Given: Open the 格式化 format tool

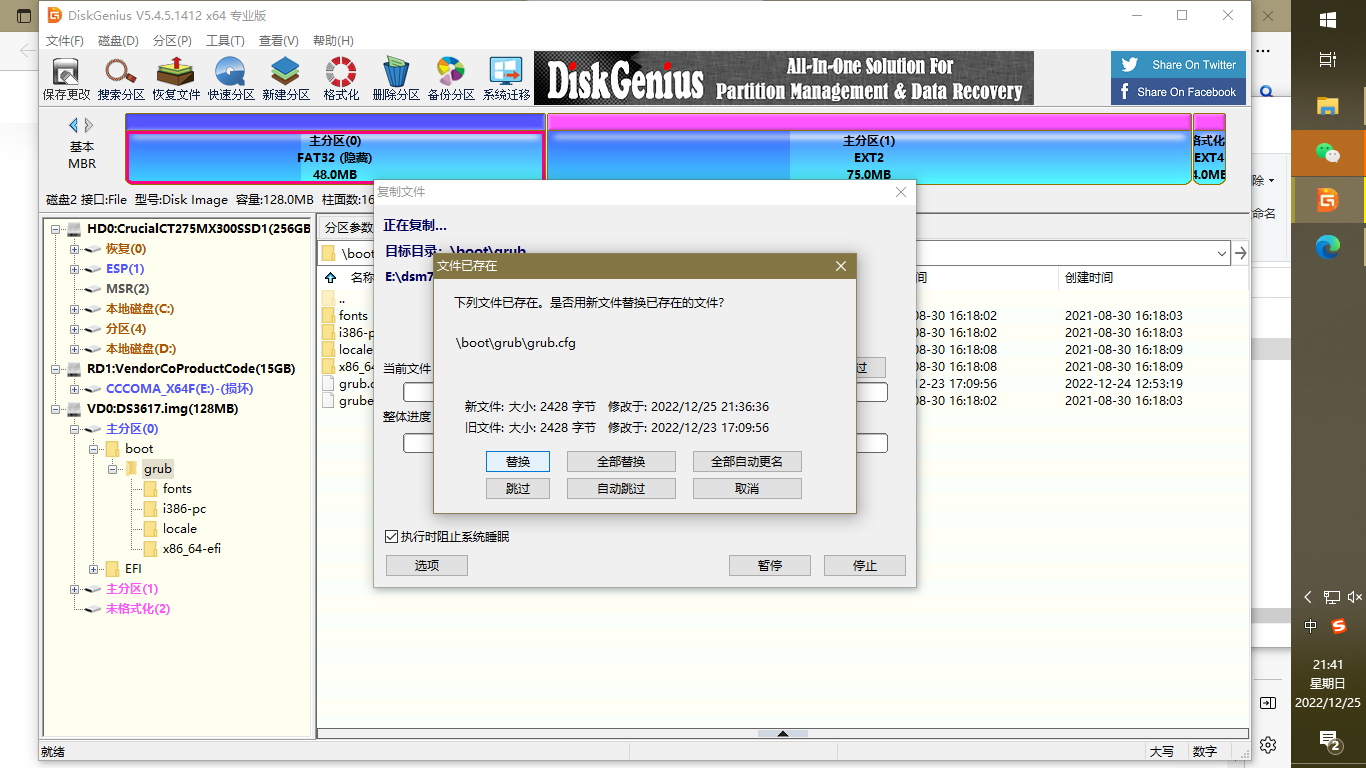Looking at the screenshot, I should pyautogui.click(x=340, y=75).
